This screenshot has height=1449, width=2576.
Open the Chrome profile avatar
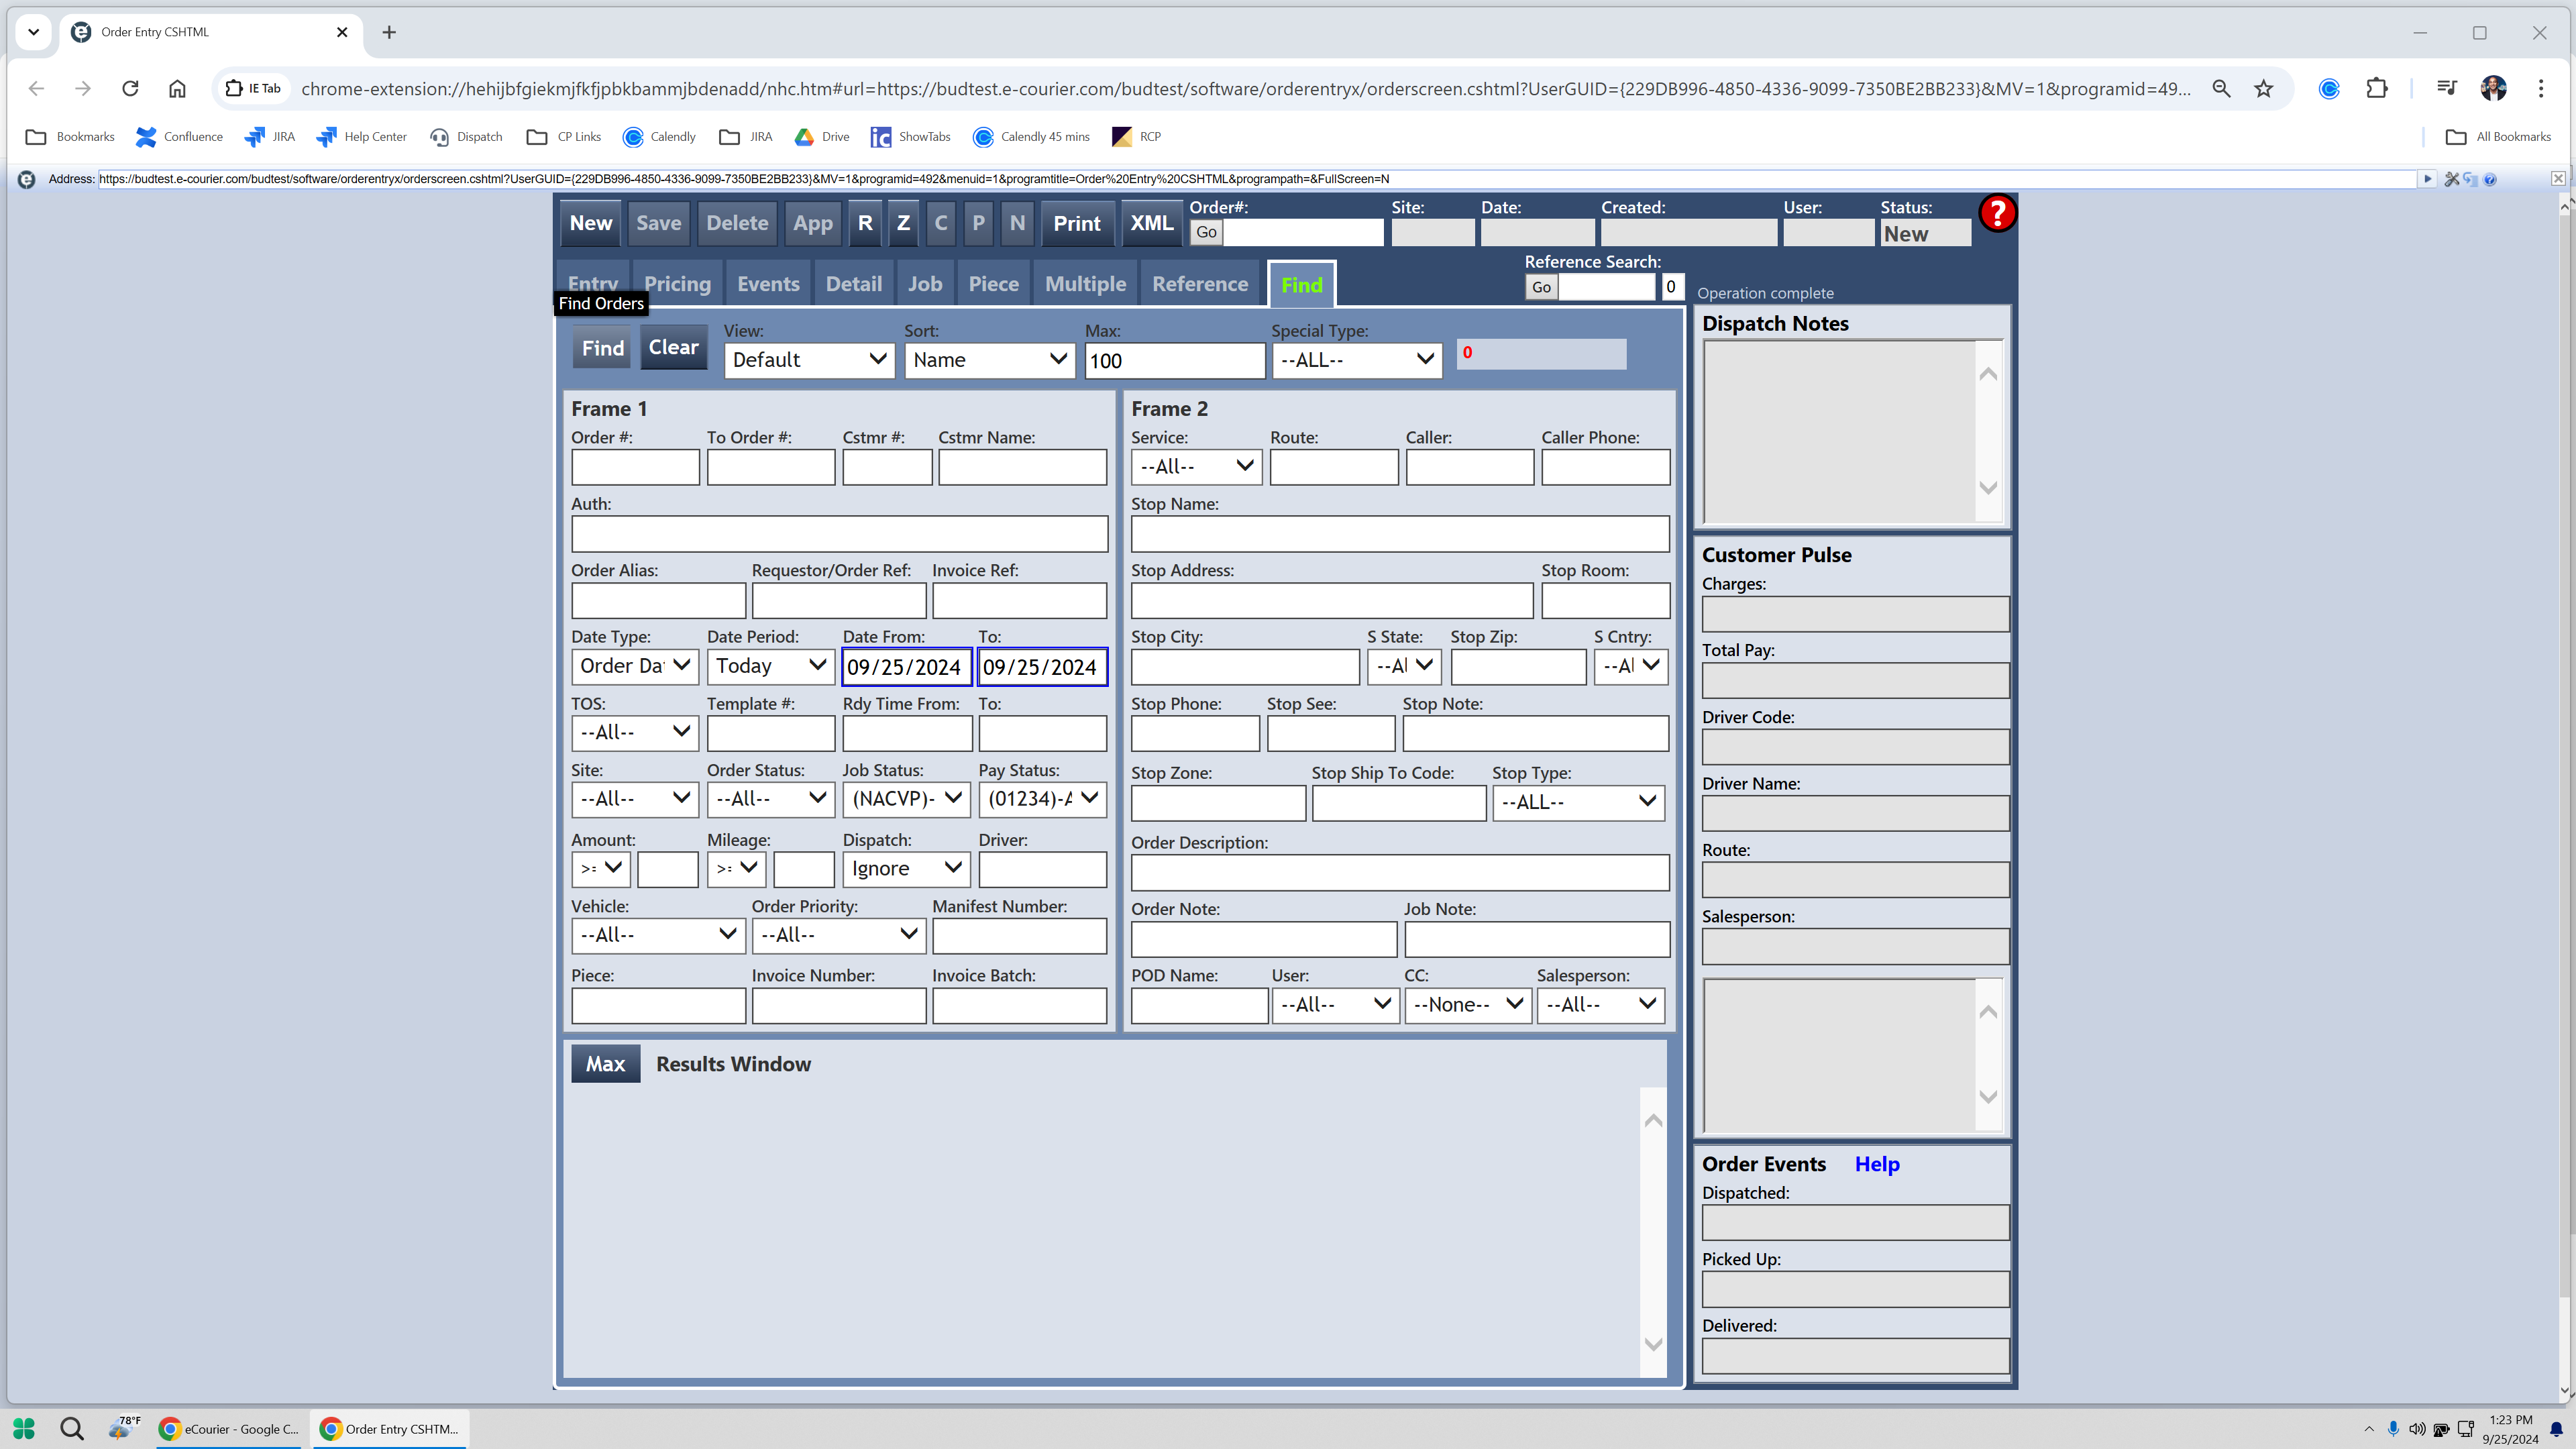point(2493,88)
